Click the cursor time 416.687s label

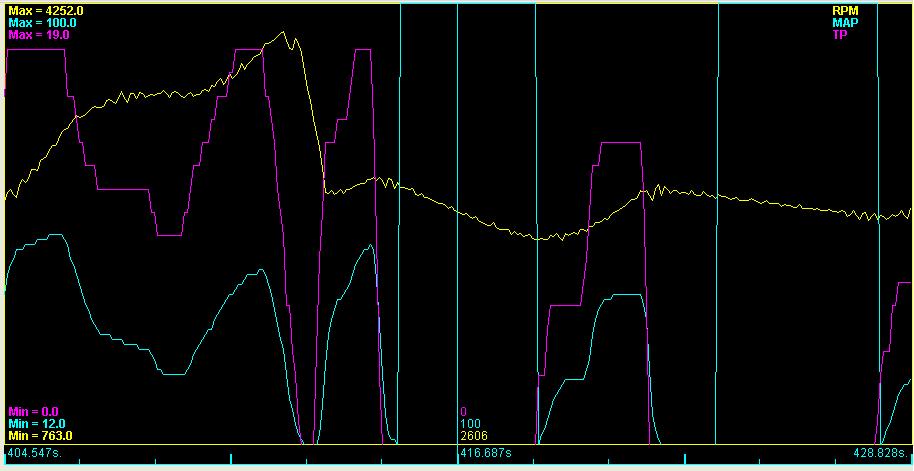point(486,452)
